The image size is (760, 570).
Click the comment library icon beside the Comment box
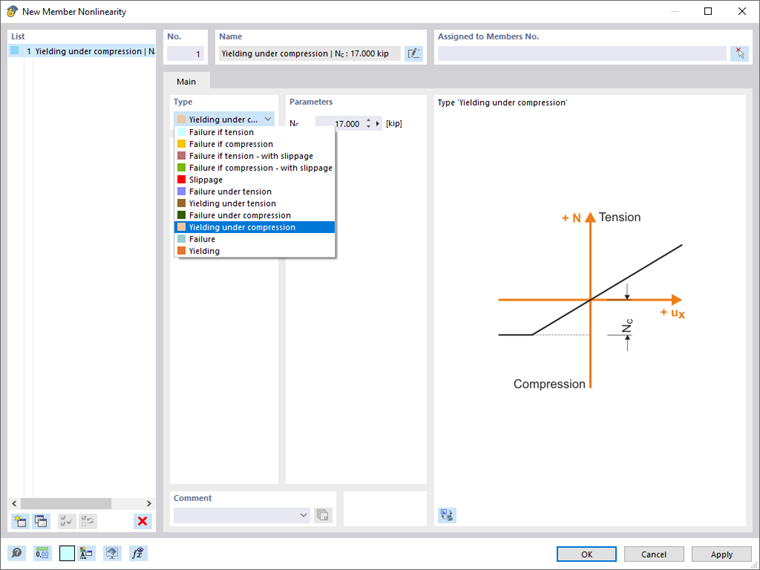click(x=323, y=515)
